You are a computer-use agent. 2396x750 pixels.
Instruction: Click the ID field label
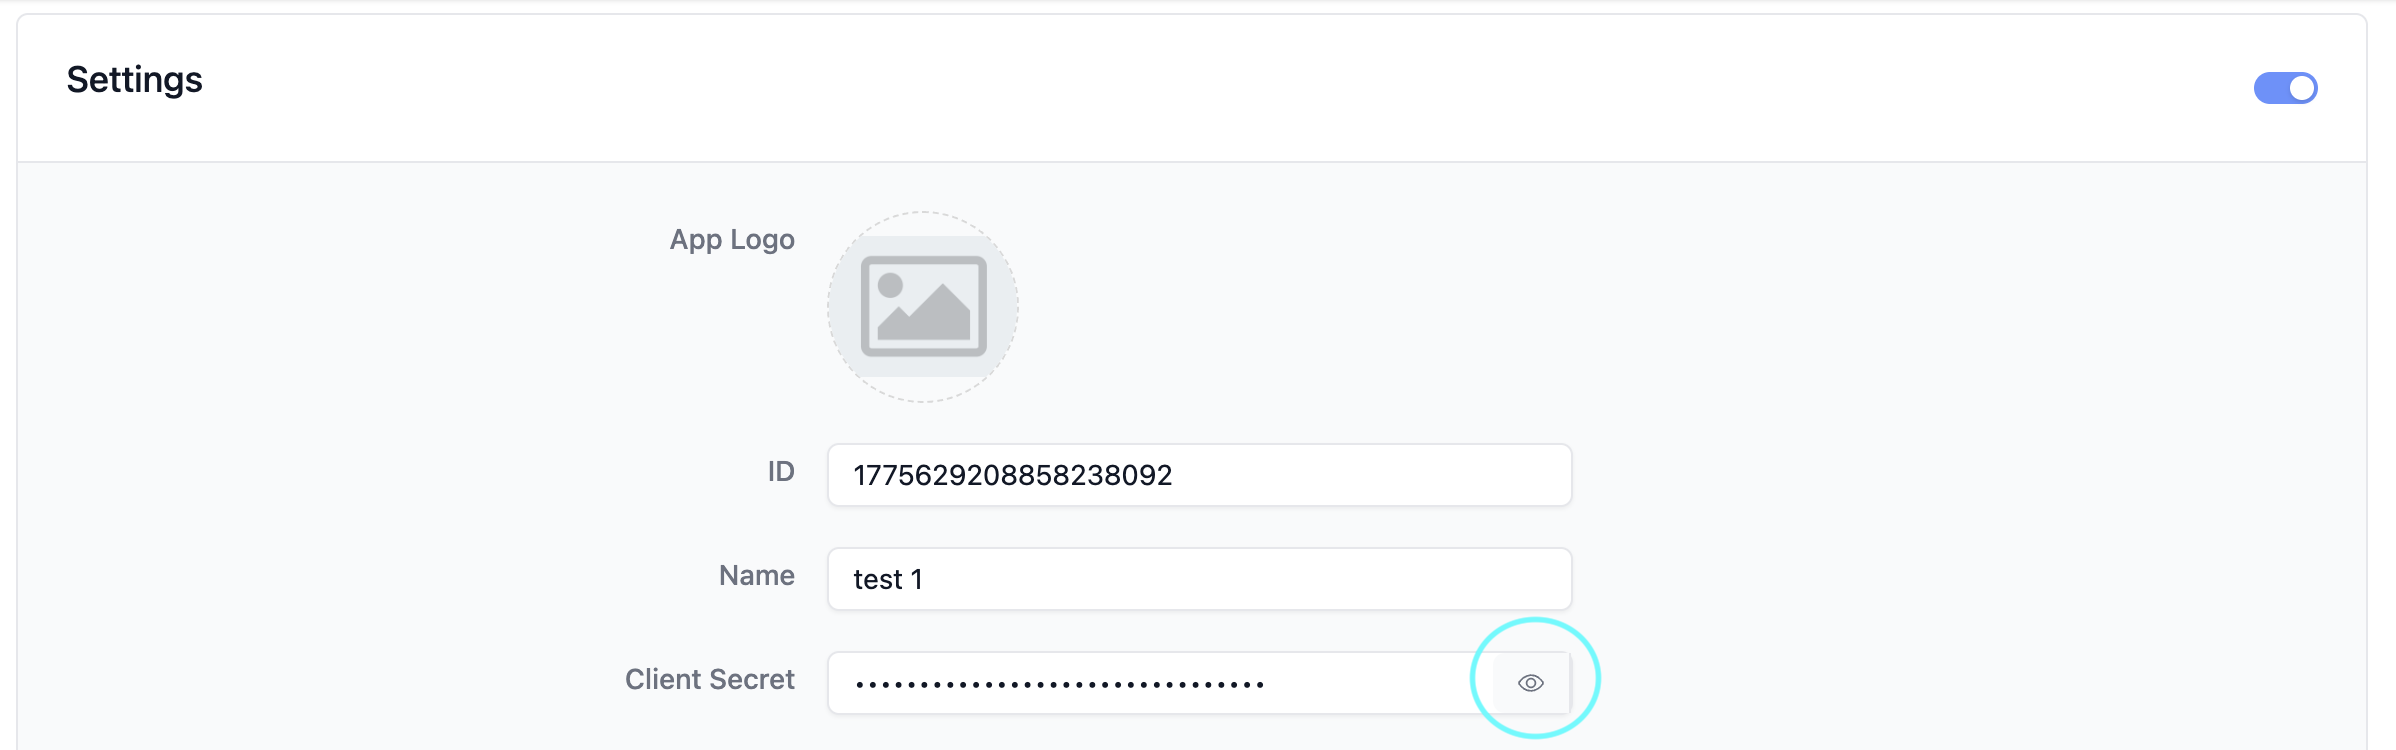(781, 471)
